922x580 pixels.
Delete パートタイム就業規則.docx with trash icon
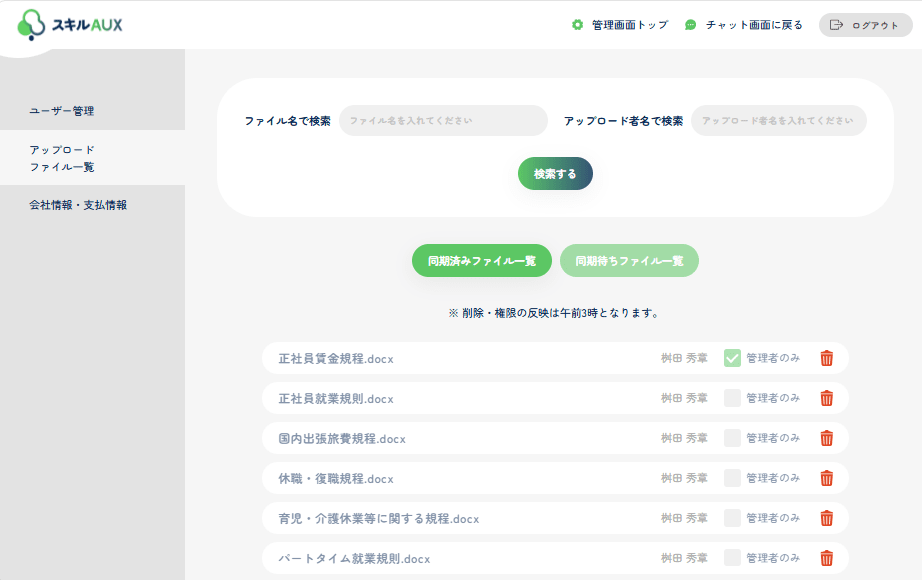click(827, 558)
